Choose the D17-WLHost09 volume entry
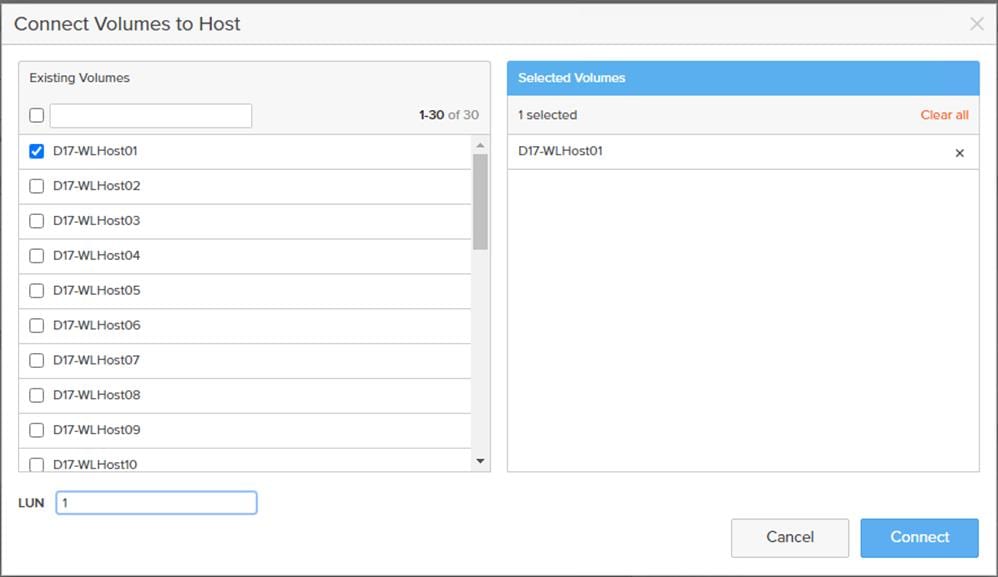998x577 pixels. pyautogui.click(x=97, y=430)
